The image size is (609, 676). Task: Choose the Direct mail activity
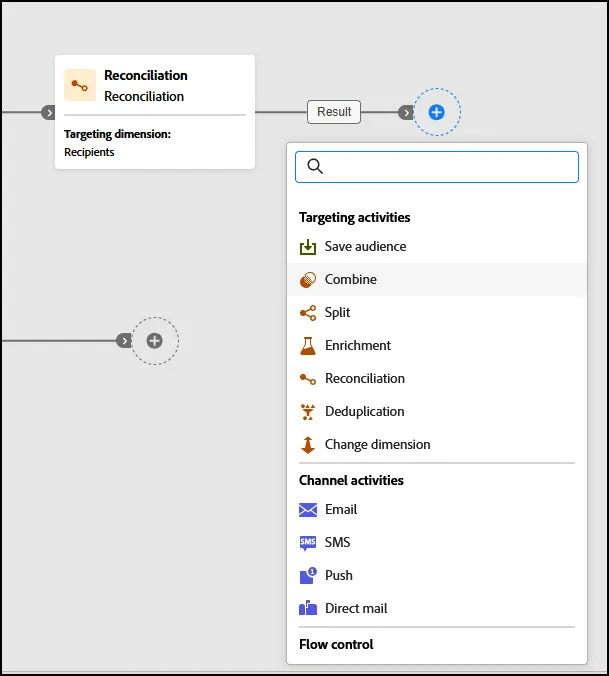pyautogui.click(x=437, y=608)
